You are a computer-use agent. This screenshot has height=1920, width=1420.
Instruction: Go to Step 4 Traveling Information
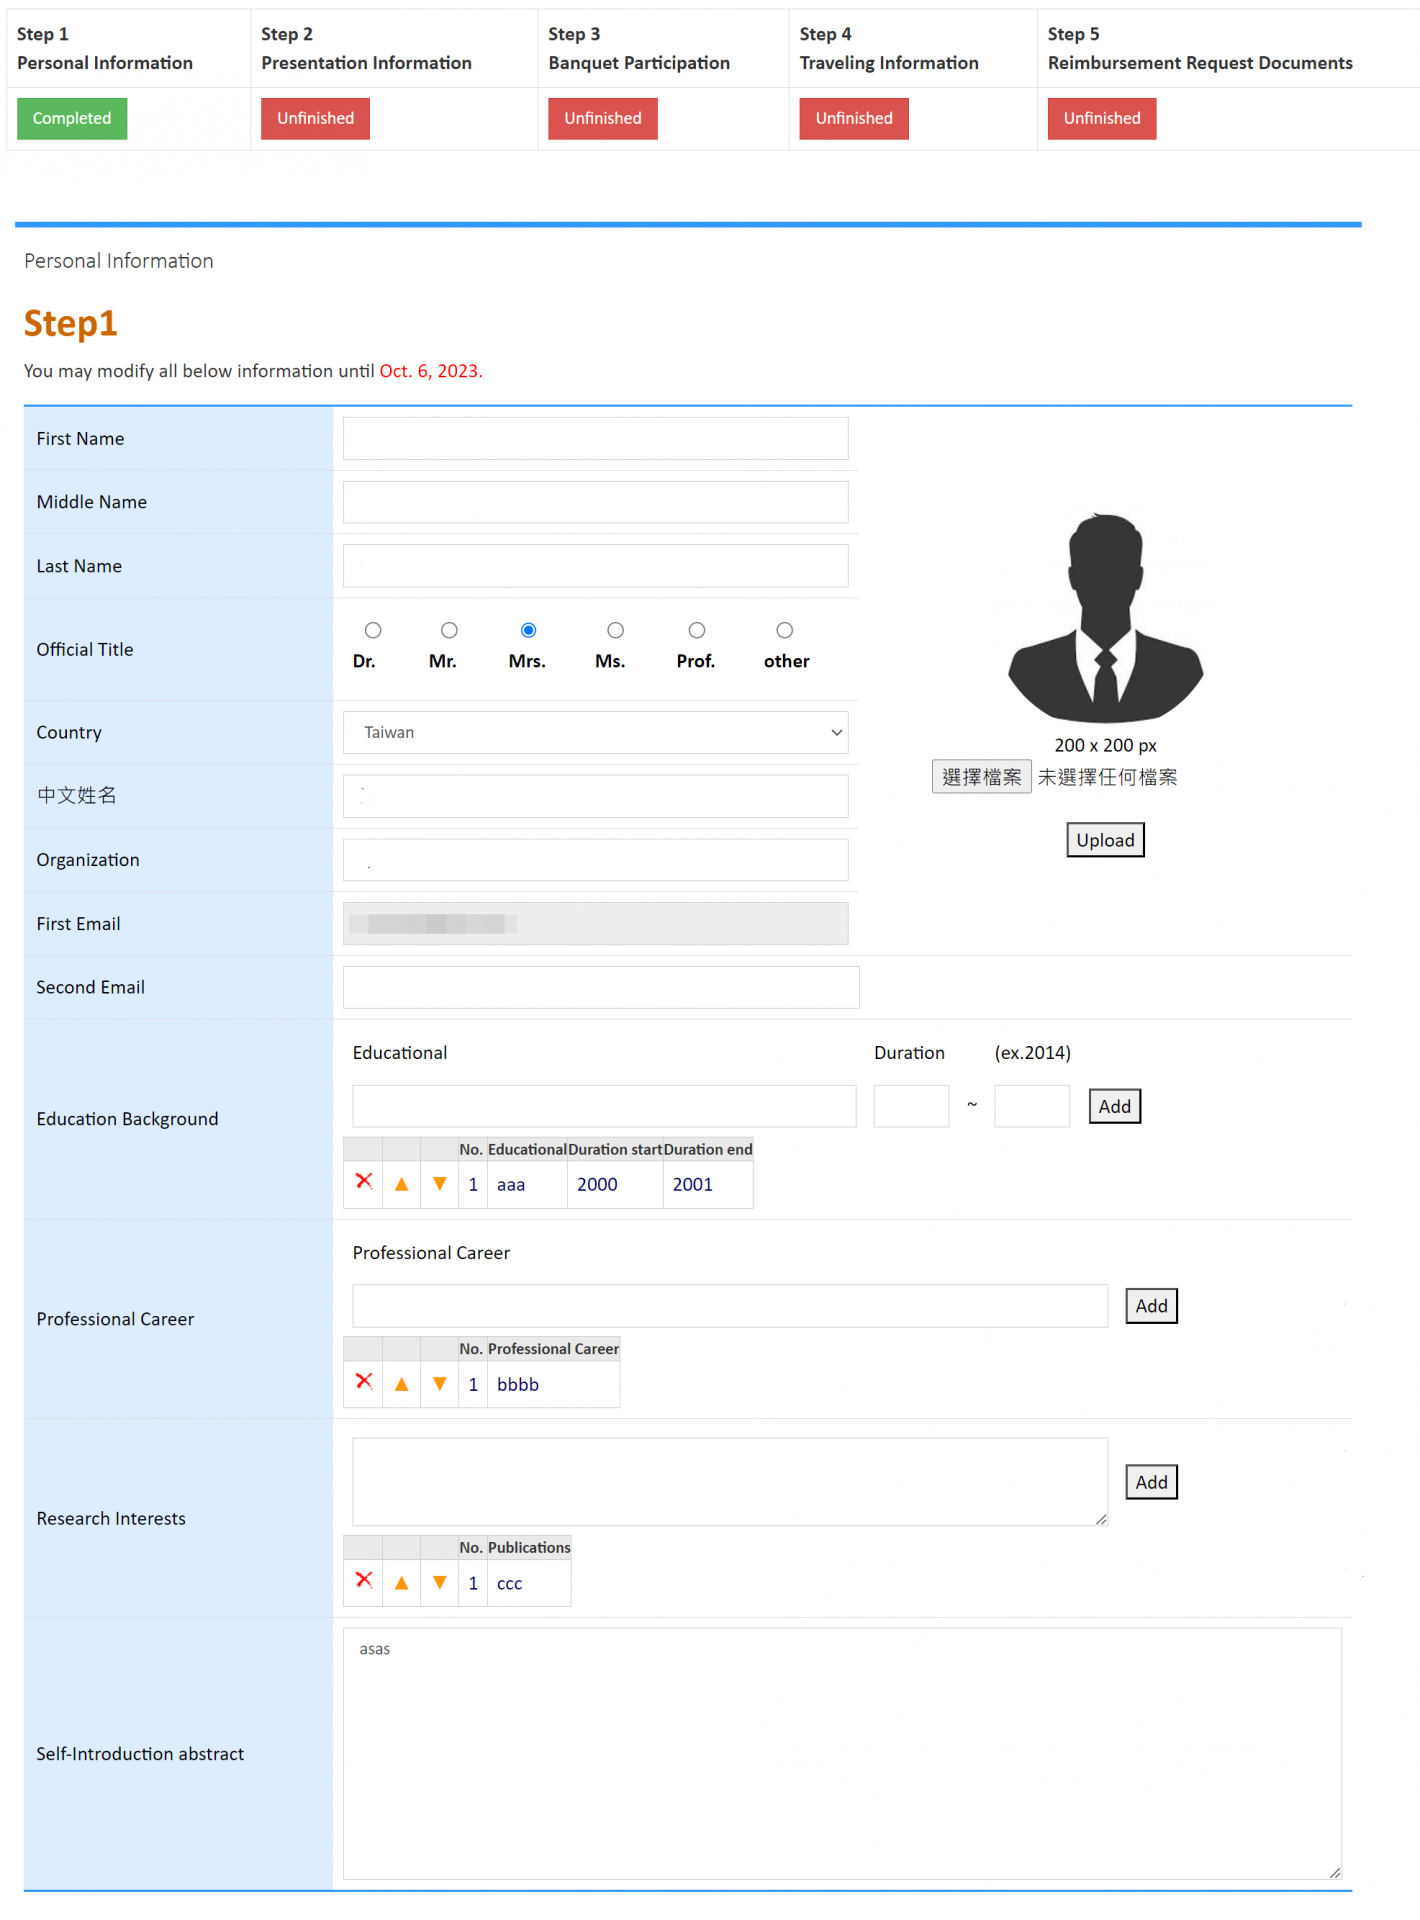889,48
